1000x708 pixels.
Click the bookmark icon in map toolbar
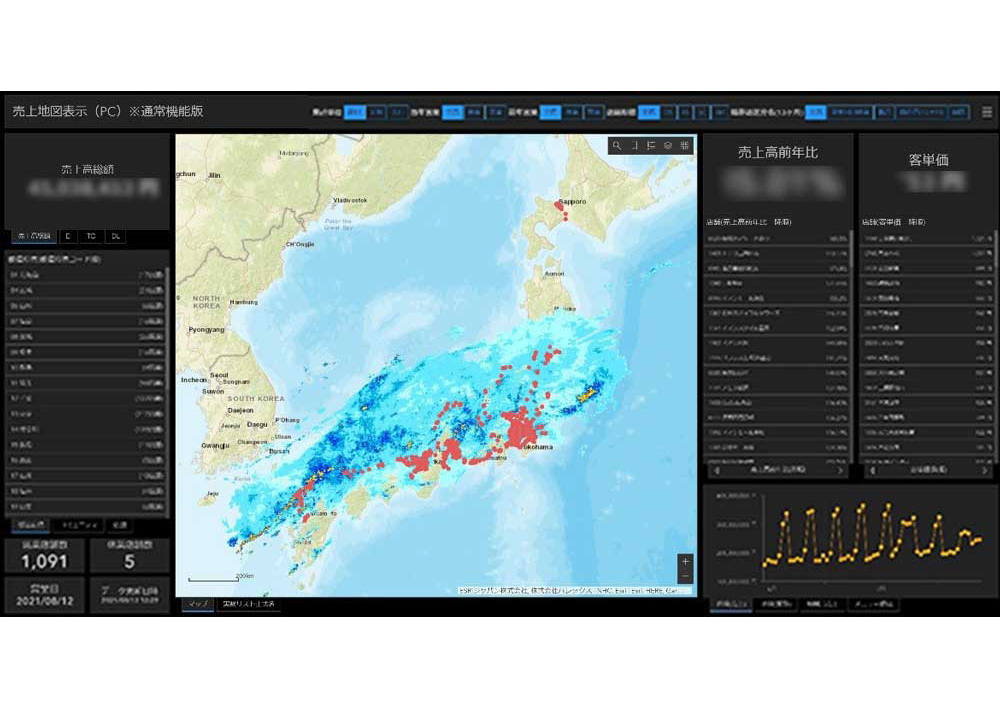coord(634,146)
